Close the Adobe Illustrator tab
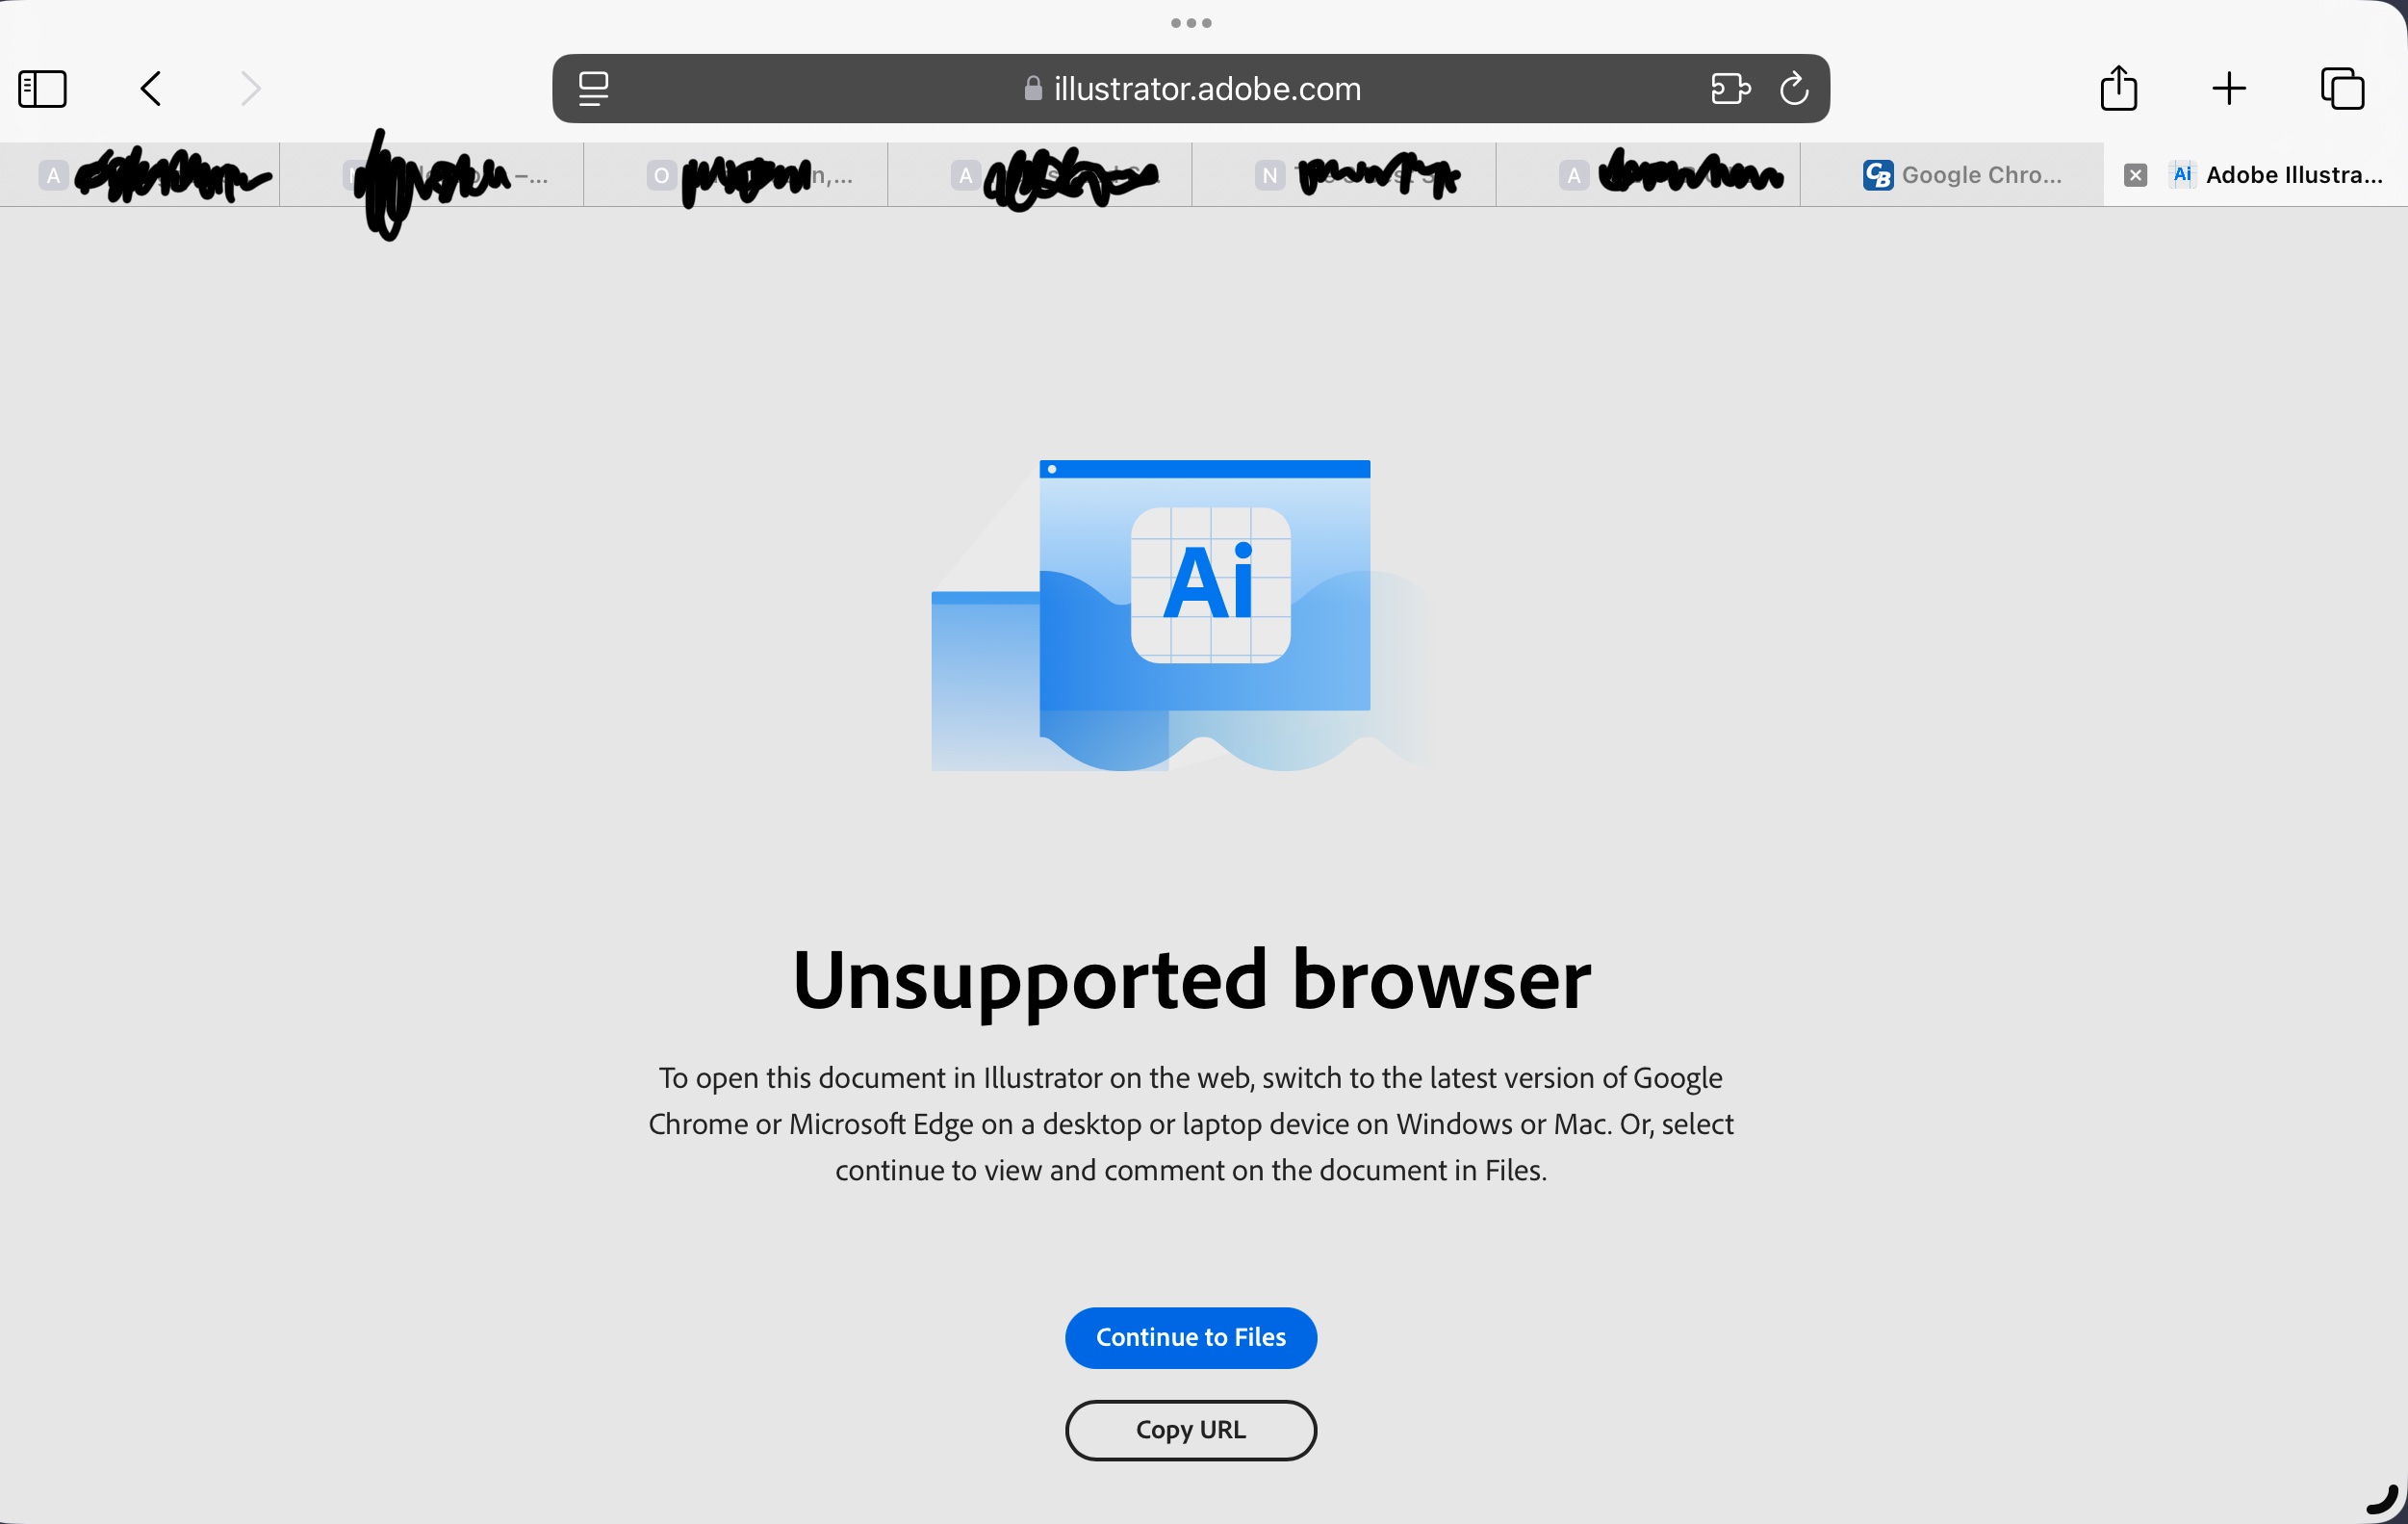The height and width of the screenshot is (1524, 2408). click(2135, 175)
